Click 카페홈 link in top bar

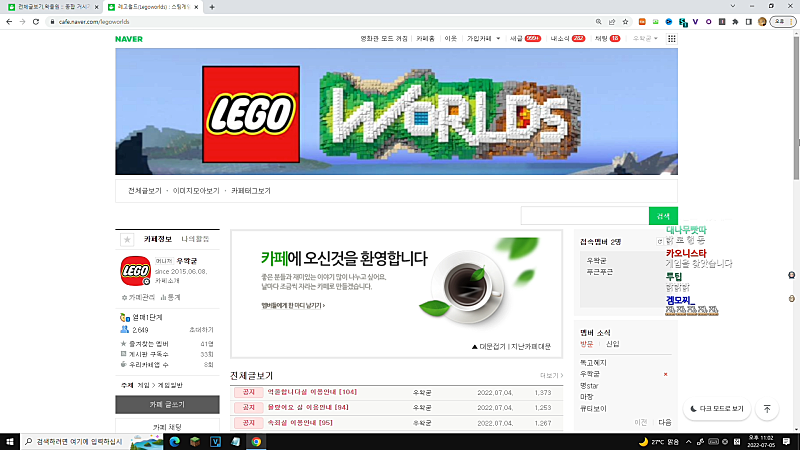(425, 39)
